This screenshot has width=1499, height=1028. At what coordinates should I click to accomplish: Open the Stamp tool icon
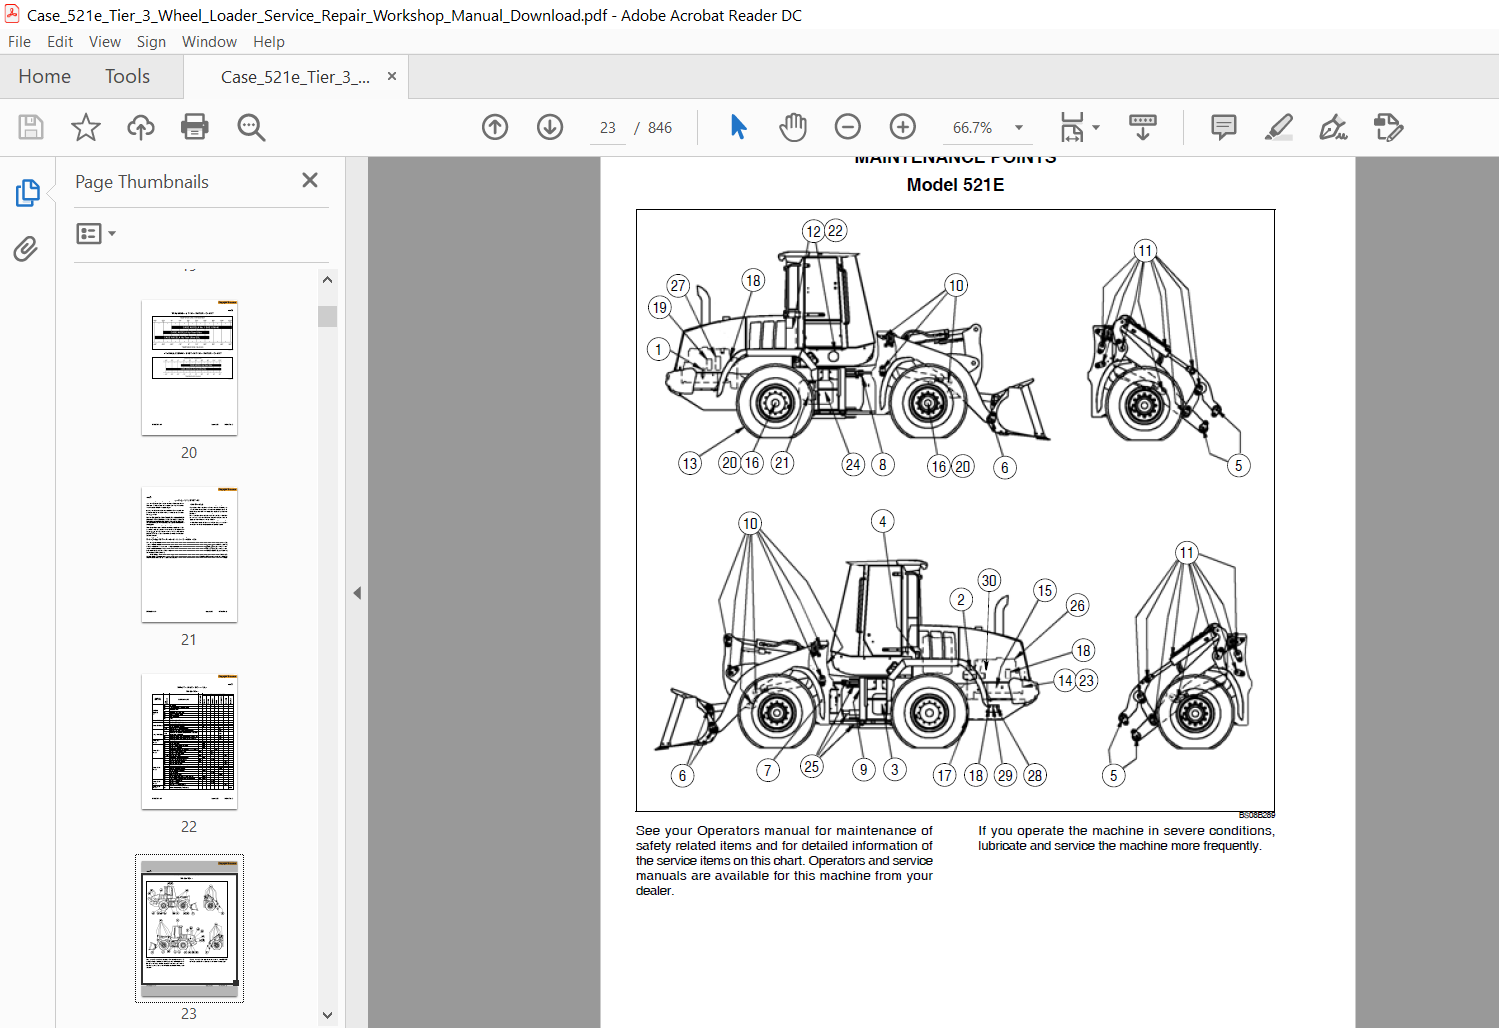pos(1388,127)
